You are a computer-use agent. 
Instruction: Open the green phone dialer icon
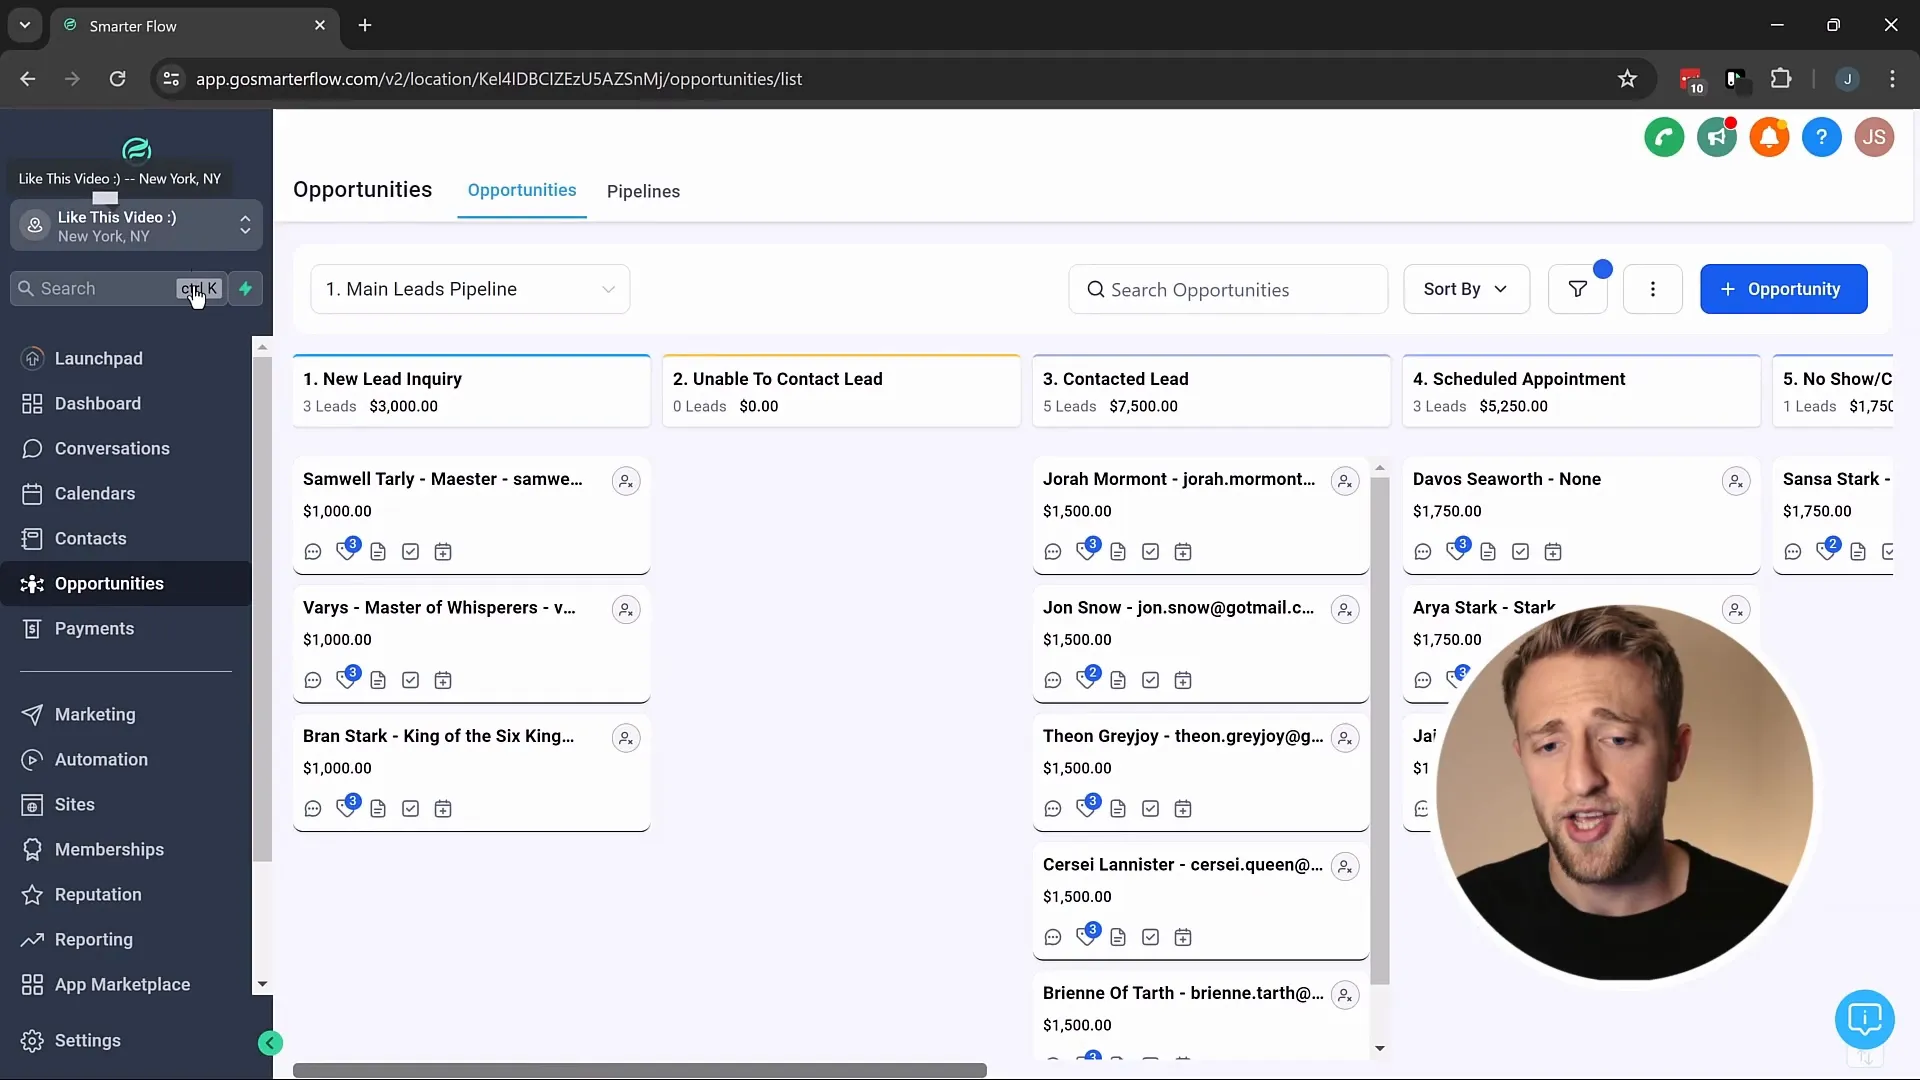1664,137
